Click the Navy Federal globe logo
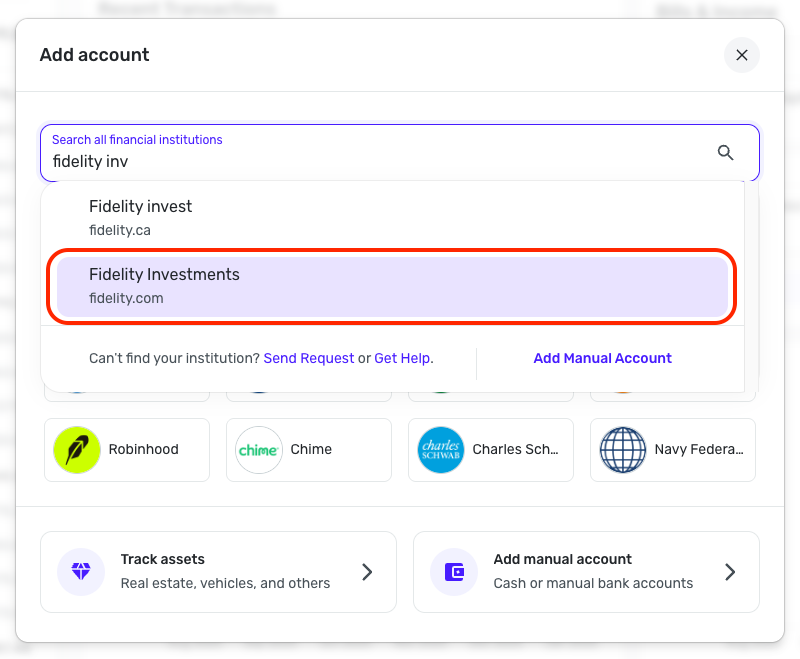Image resolution: width=800 pixels, height=659 pixels. (623, 450)
